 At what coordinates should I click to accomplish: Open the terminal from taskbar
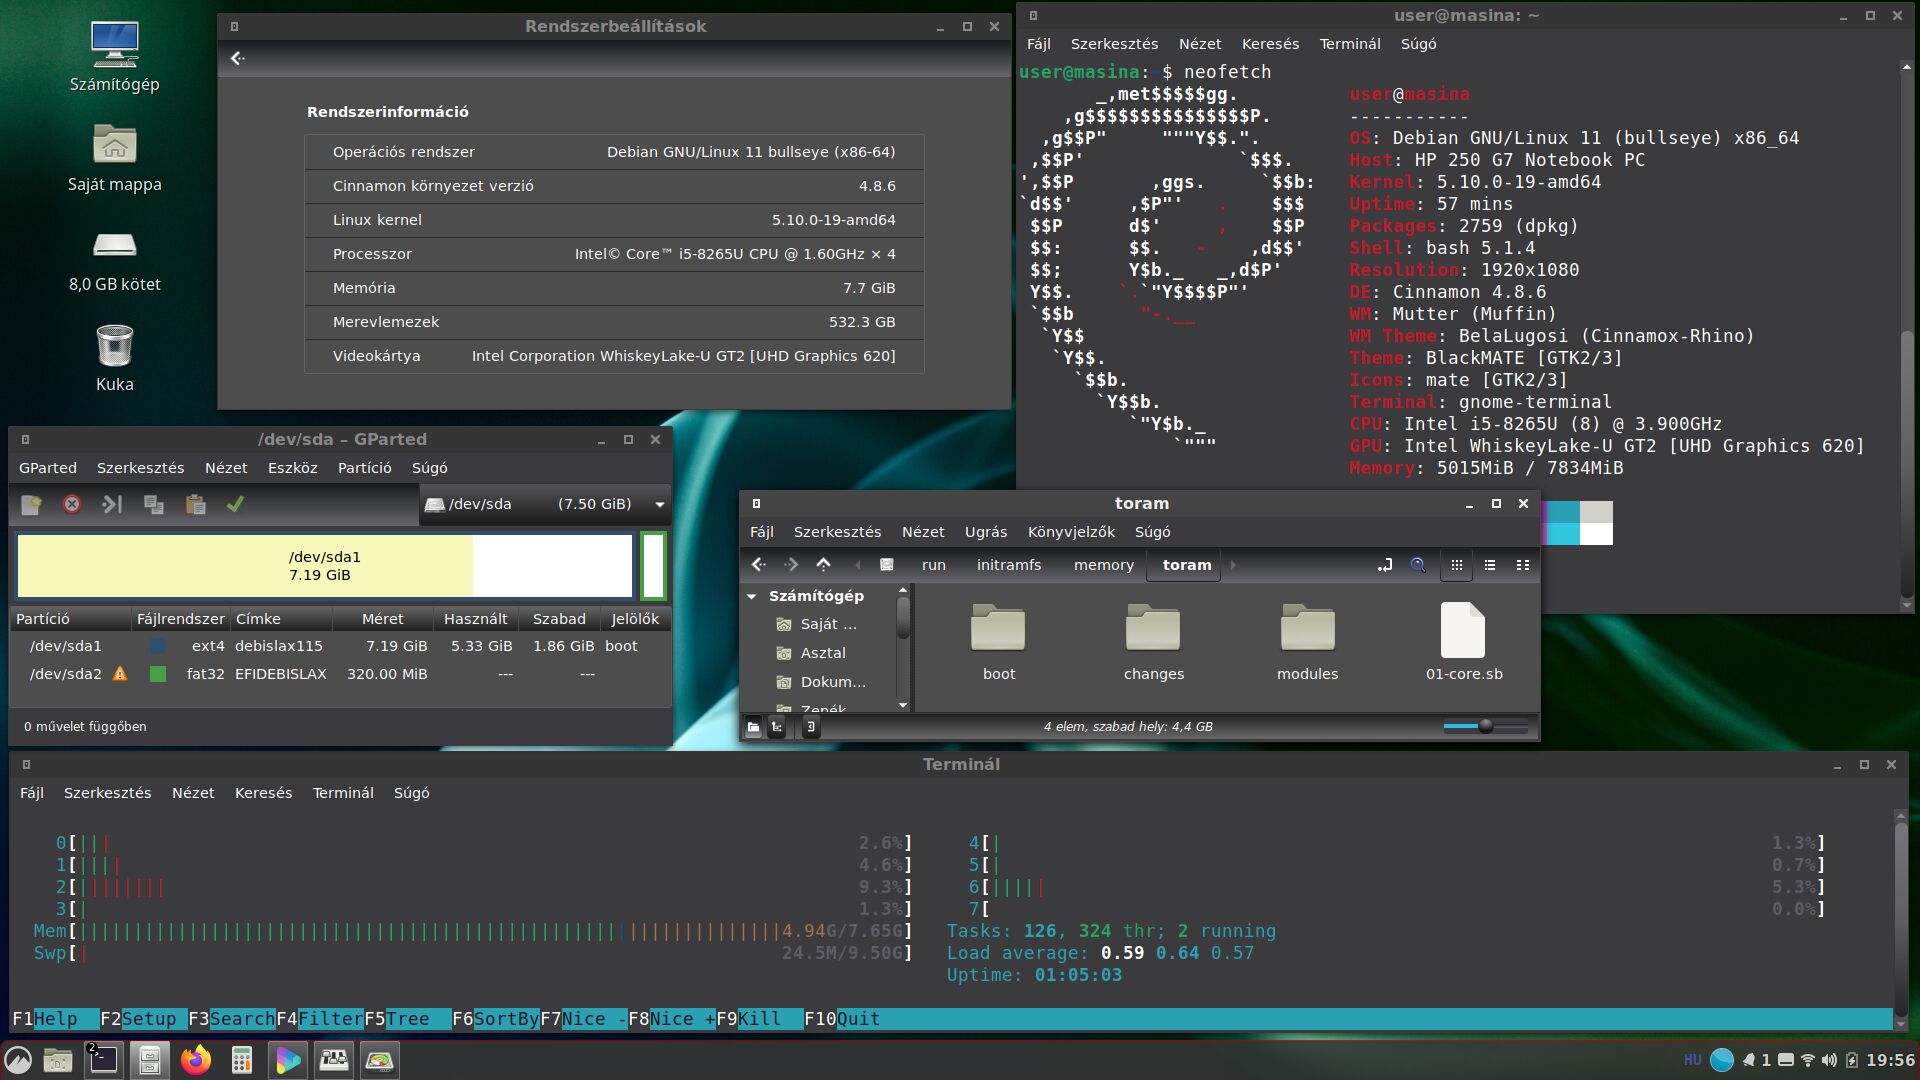103,1060
